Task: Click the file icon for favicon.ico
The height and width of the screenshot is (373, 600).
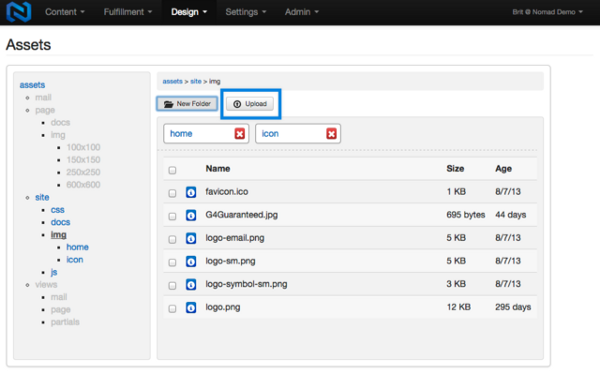Action: (x=191, y=192)
